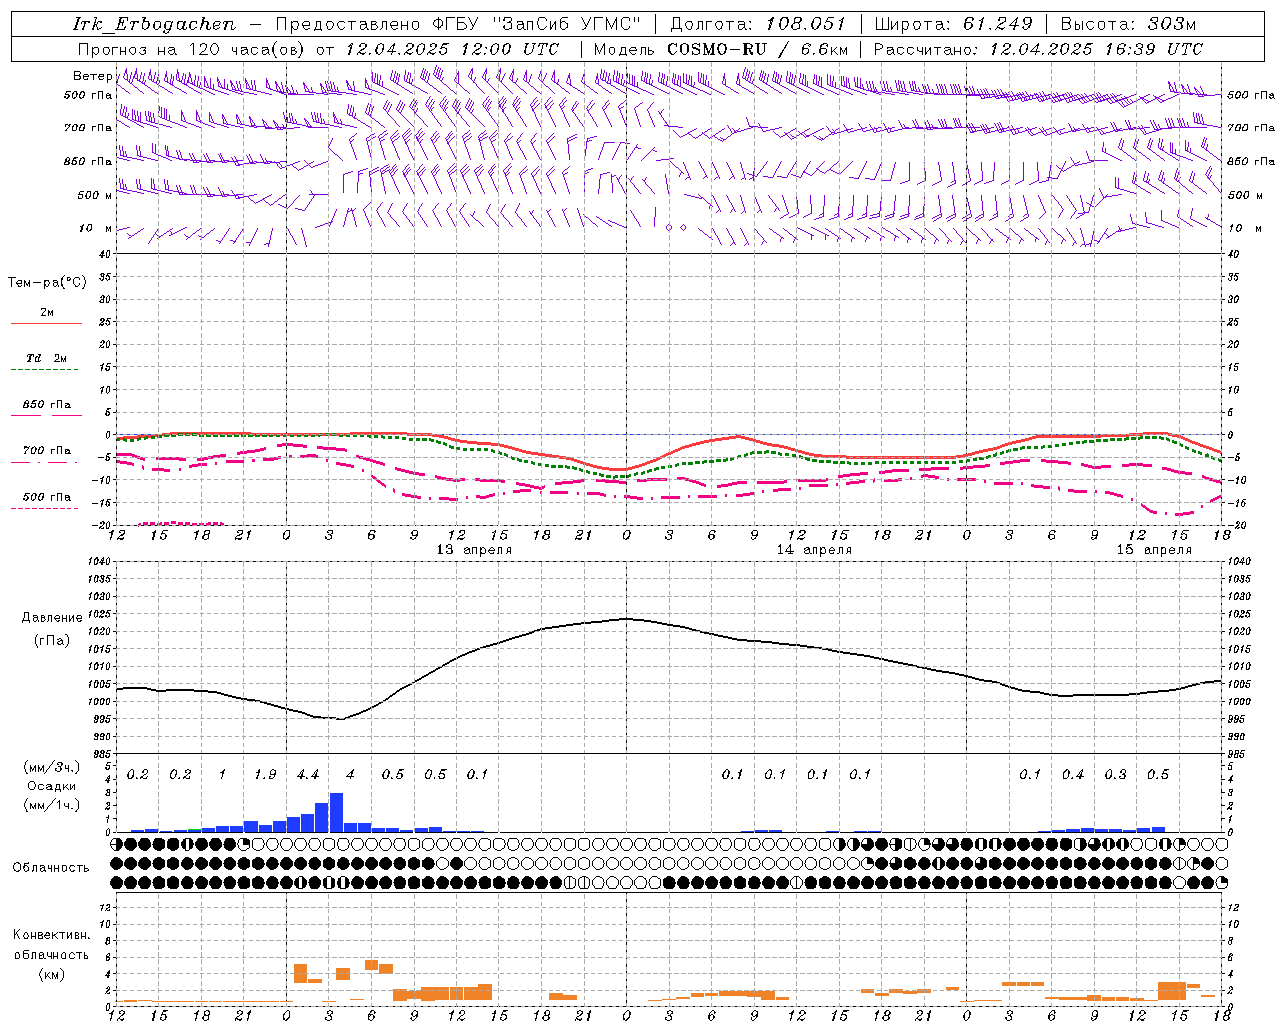Click the station name Irk_Erbogachen in header

tap(154, 24)
